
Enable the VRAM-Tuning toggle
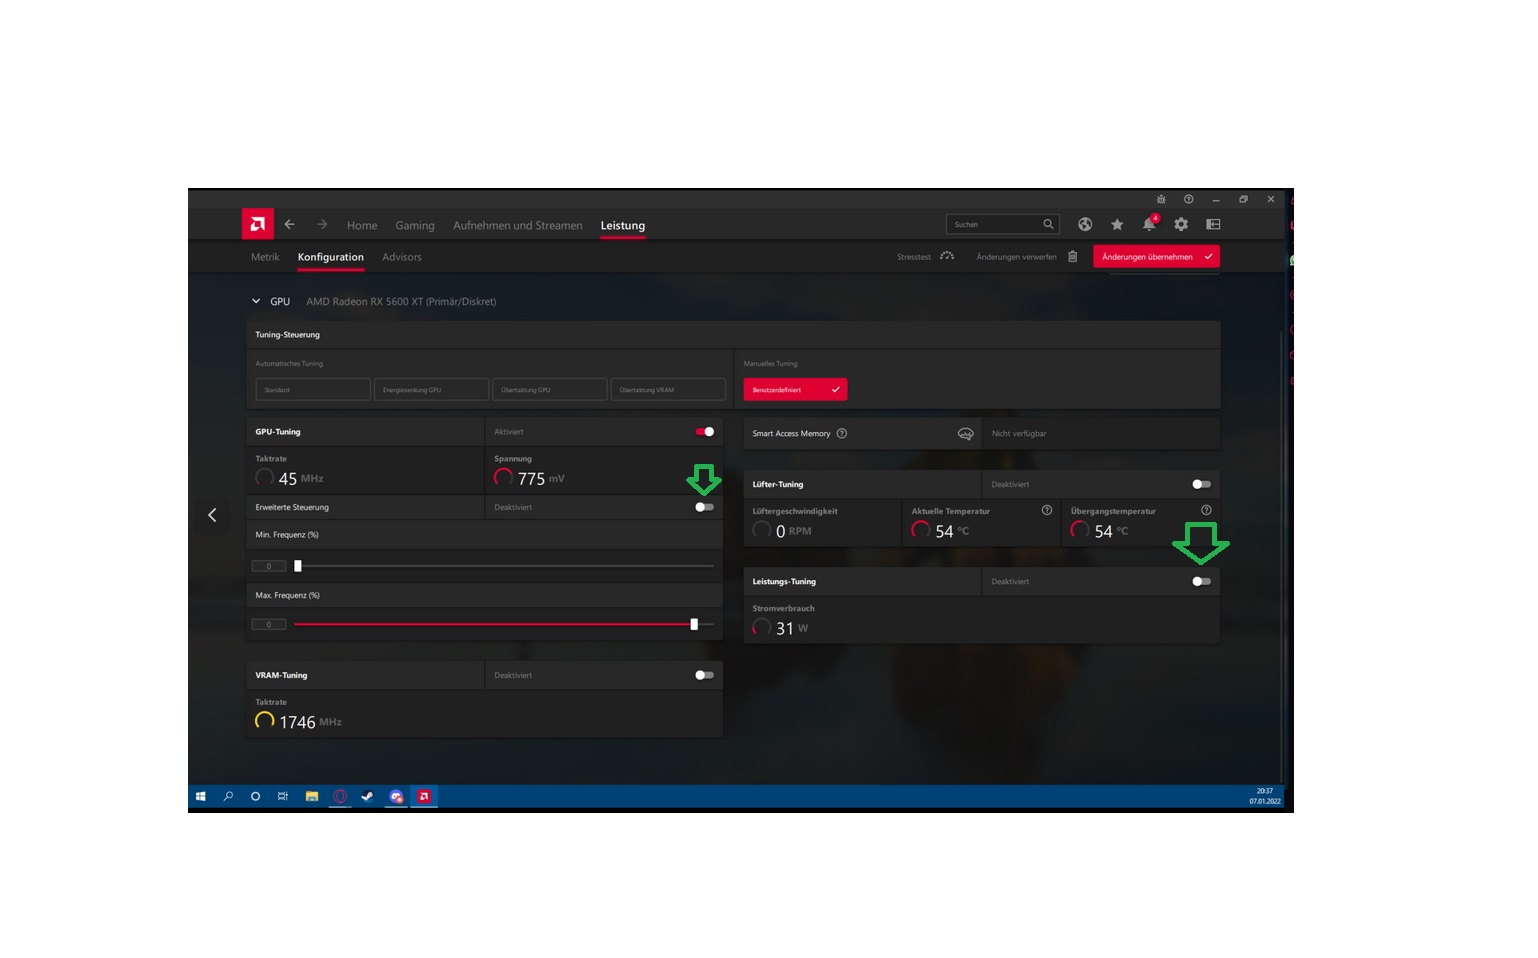point(704,675)
